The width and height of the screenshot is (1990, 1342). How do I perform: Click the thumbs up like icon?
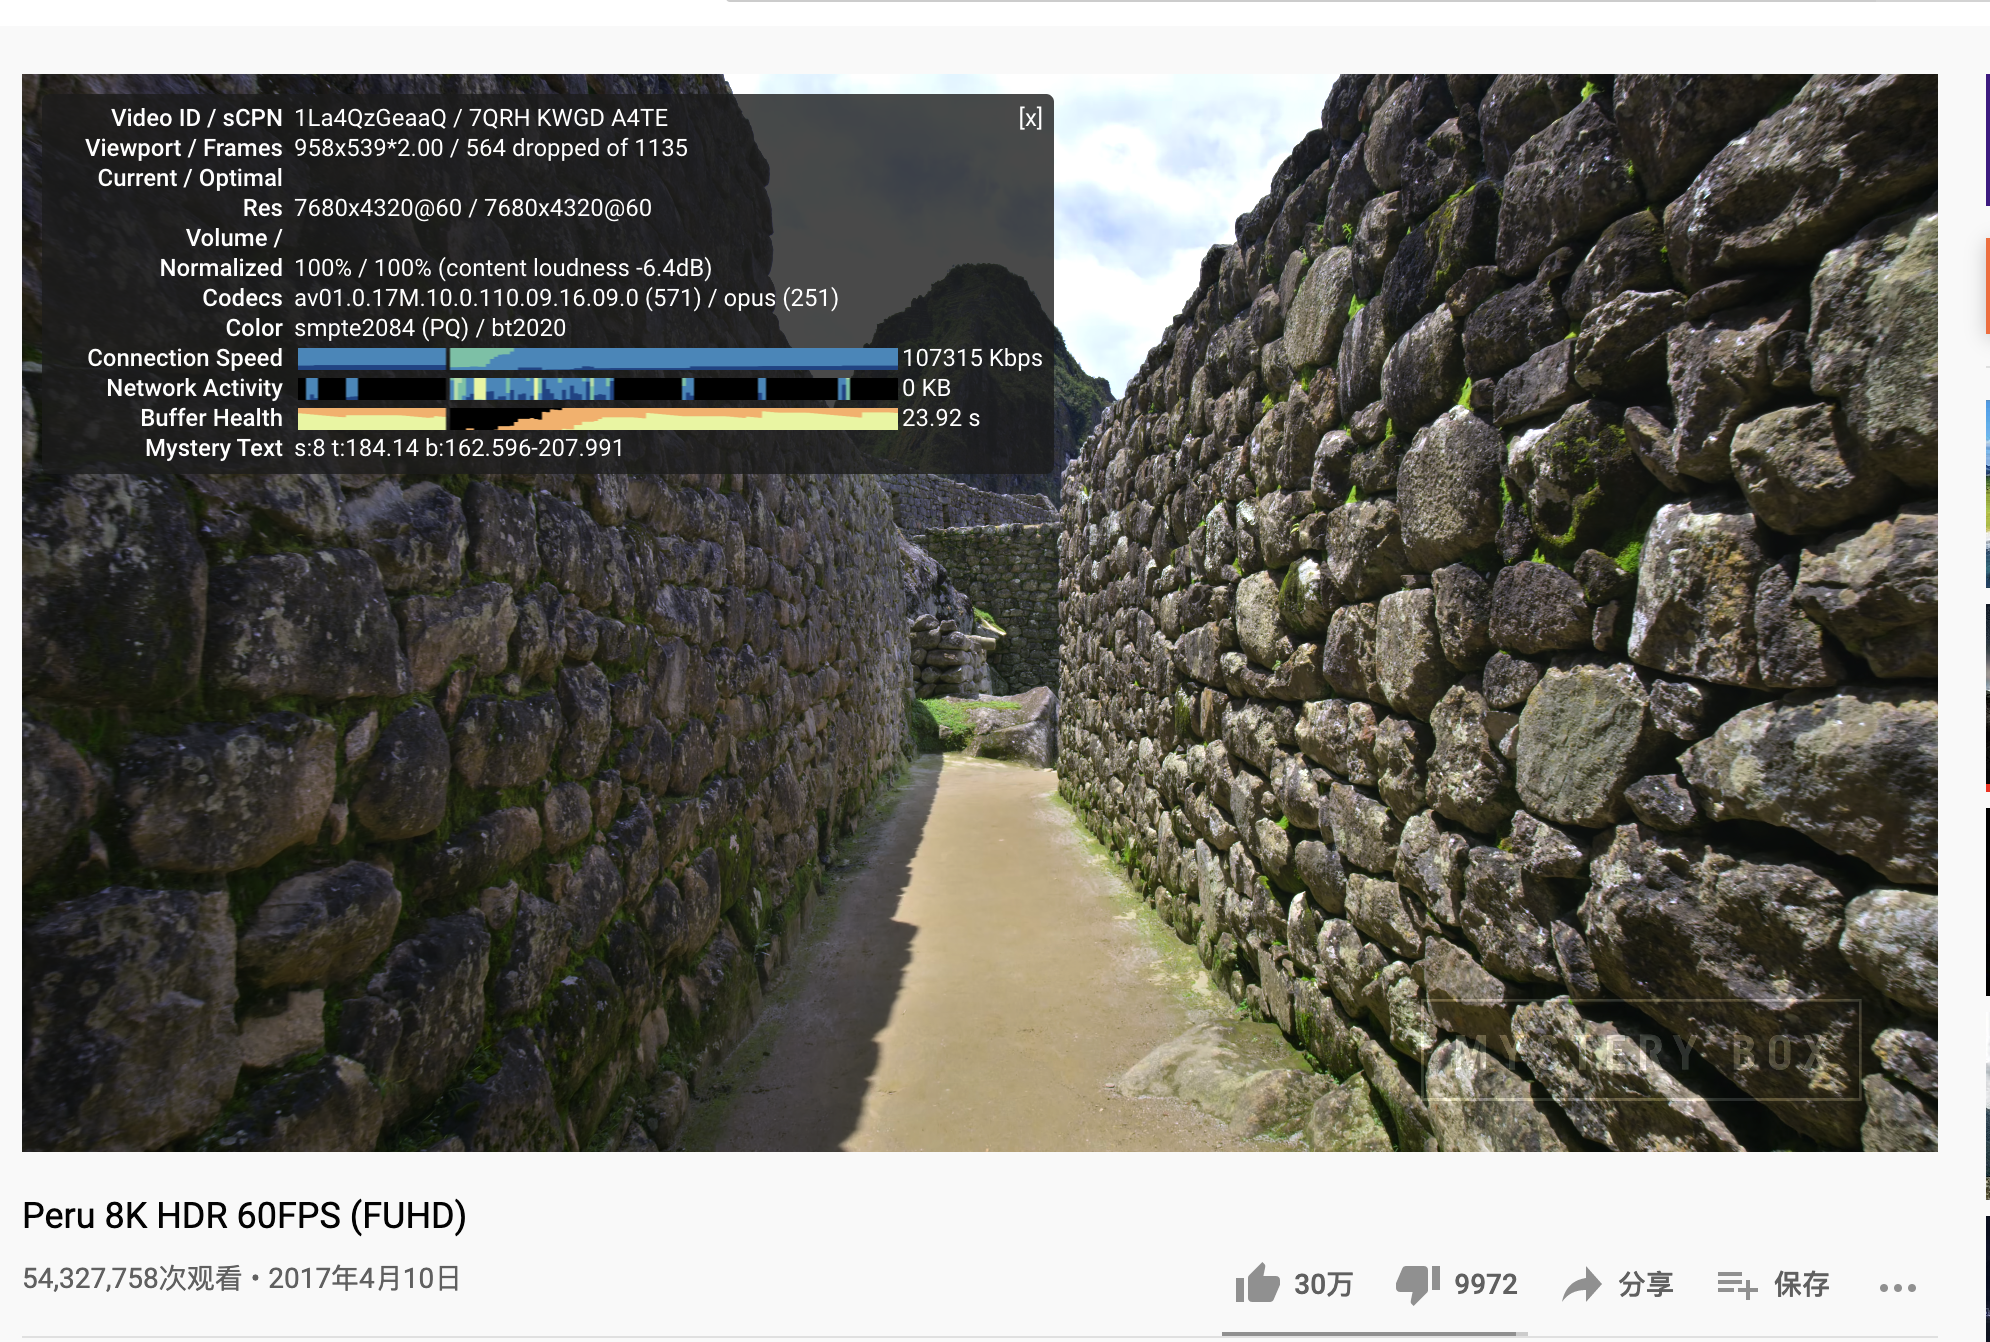tap(1257, 1284)
